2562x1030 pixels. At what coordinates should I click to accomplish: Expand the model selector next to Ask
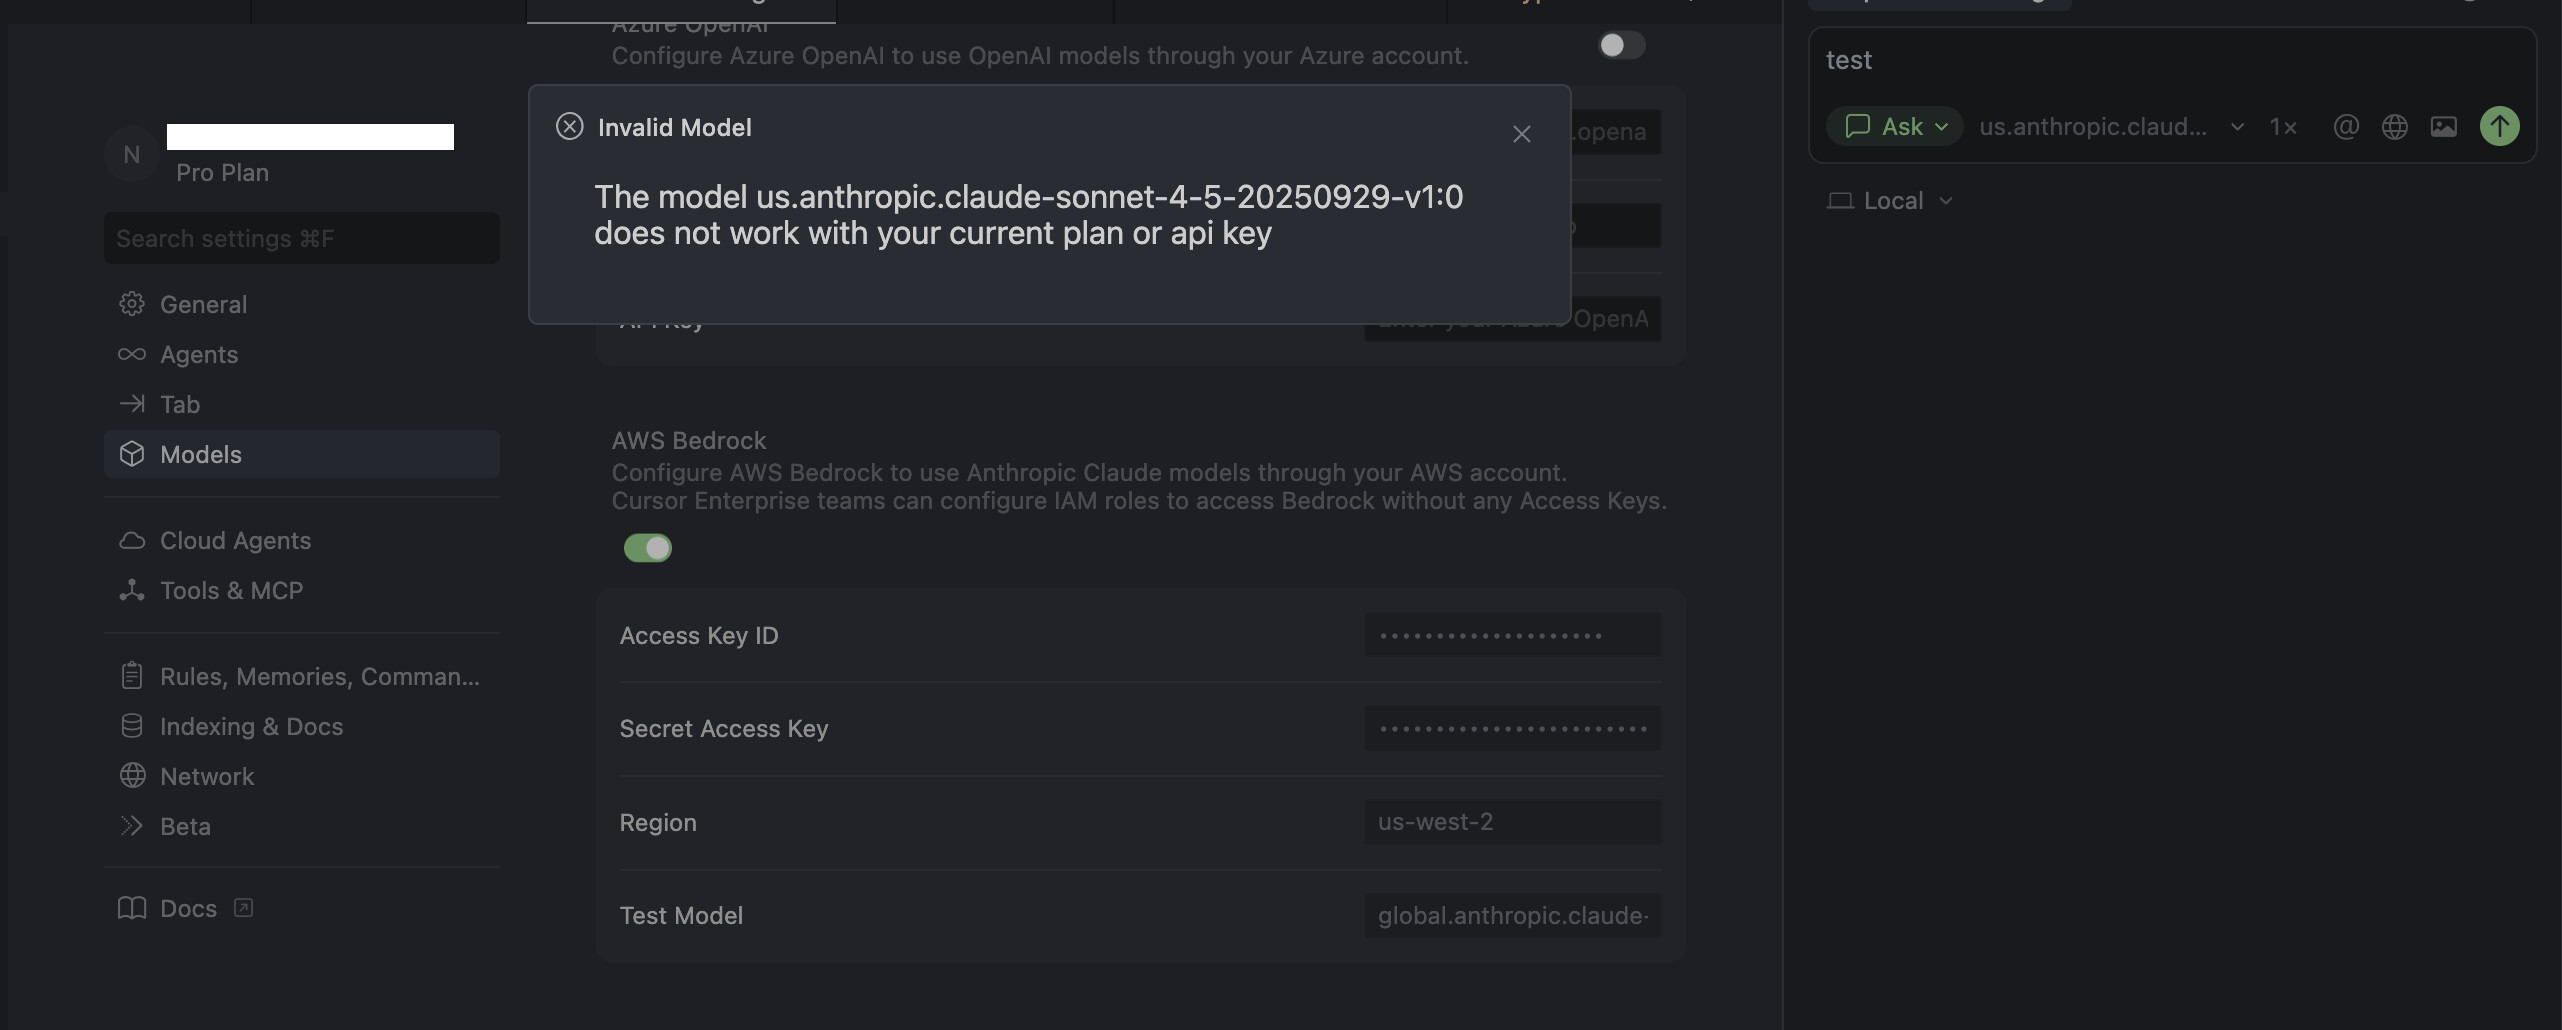pos(2237,128)
